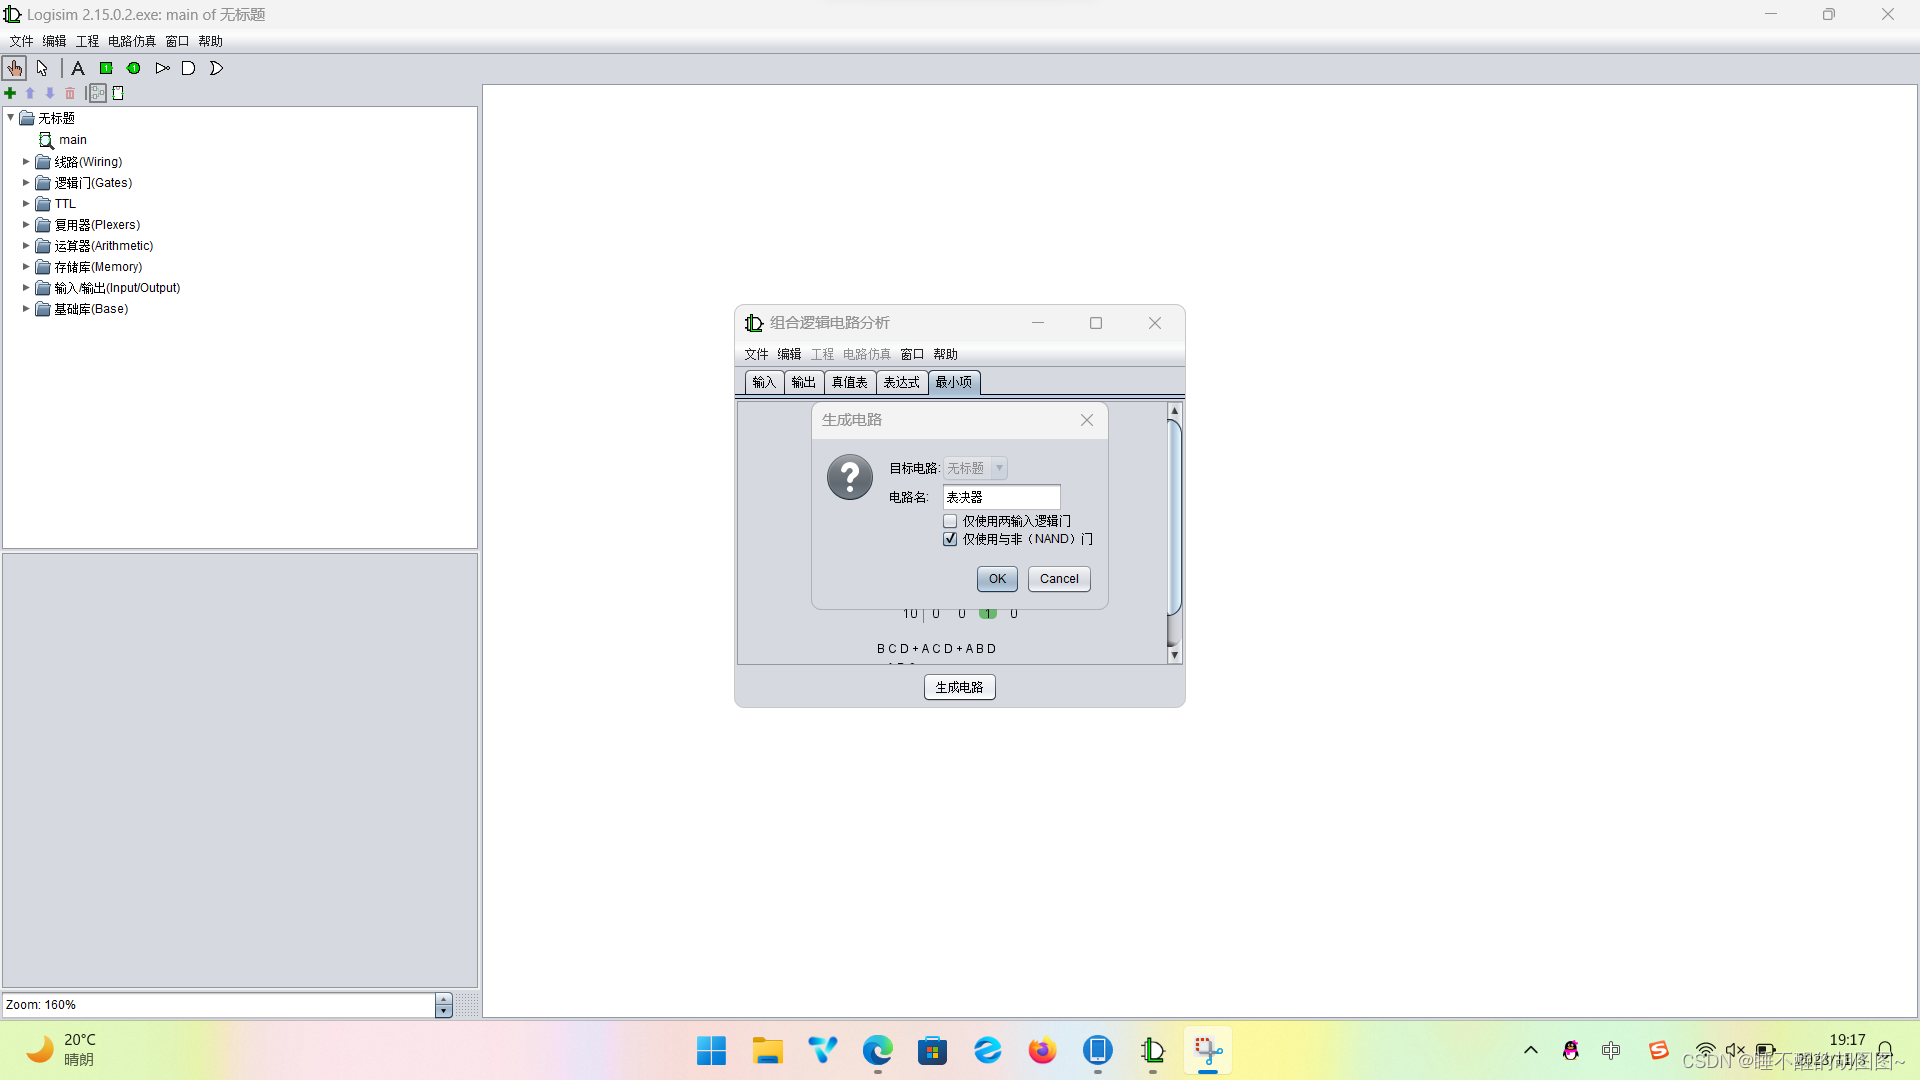This screenshot has height=1080, width=1920.
Task: Switch to circuit appearance edit view
Action: tap(118, 93)
